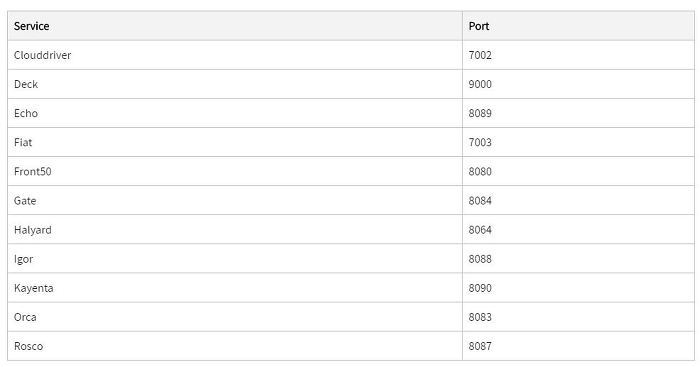Click port value 8080

(x=480, y=171)
